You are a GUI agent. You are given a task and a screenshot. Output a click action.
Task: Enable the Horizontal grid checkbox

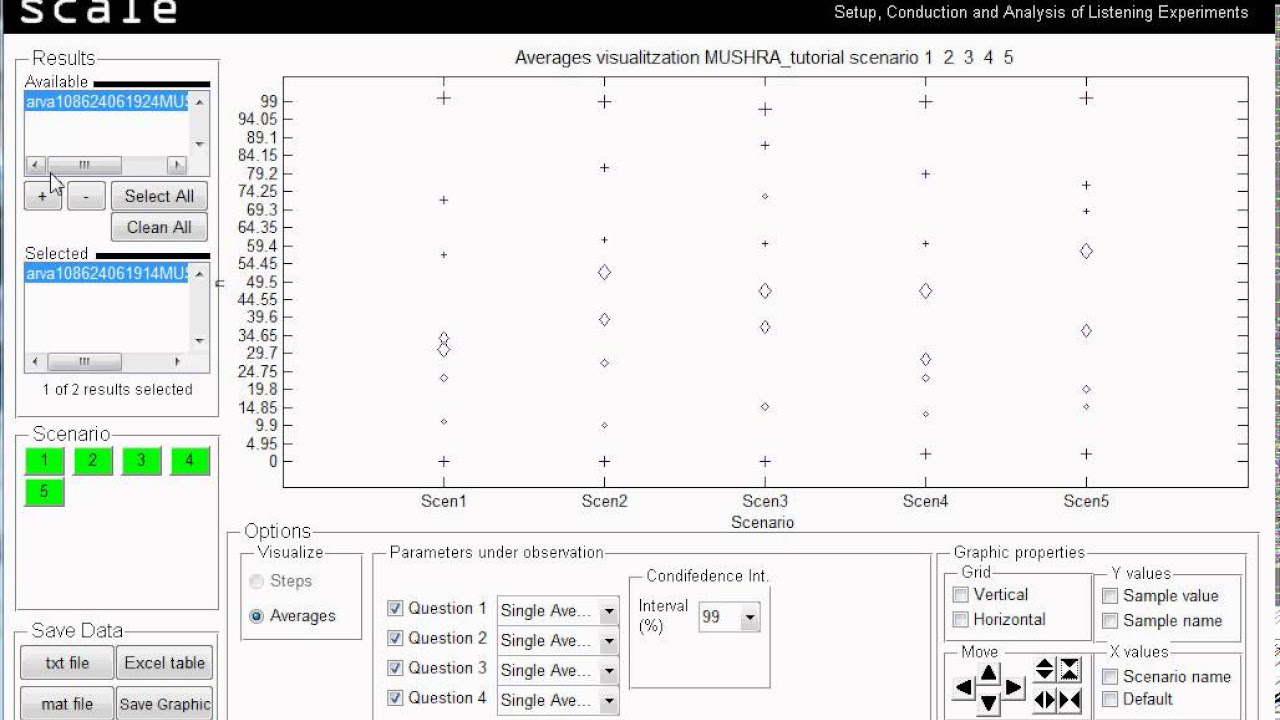pyautogui.click(x=961, y=620)
